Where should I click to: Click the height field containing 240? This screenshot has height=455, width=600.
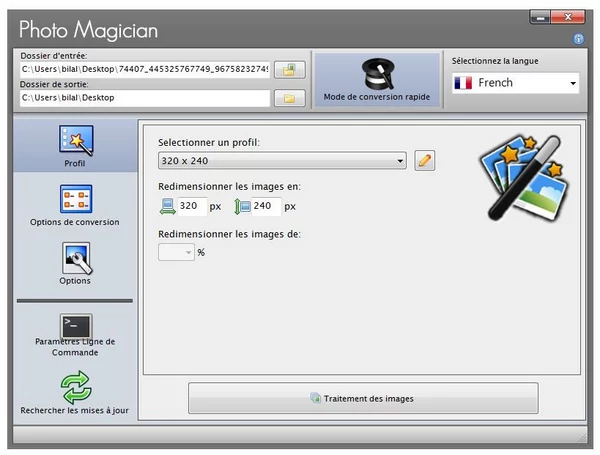pos(266,206)
